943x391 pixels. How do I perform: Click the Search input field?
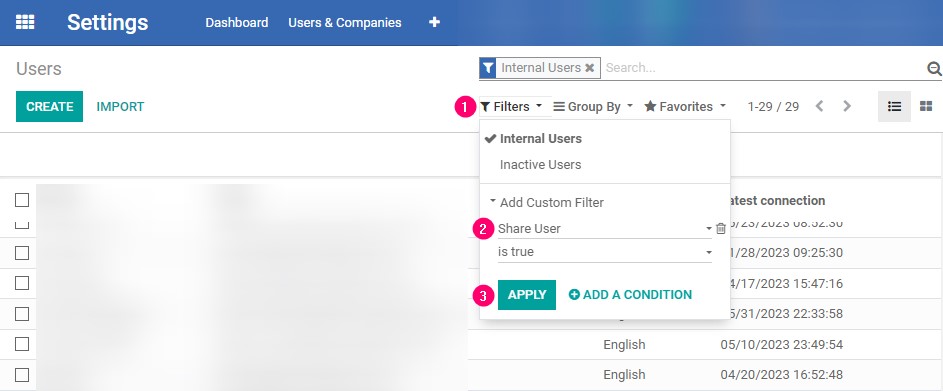coord(764,68)
